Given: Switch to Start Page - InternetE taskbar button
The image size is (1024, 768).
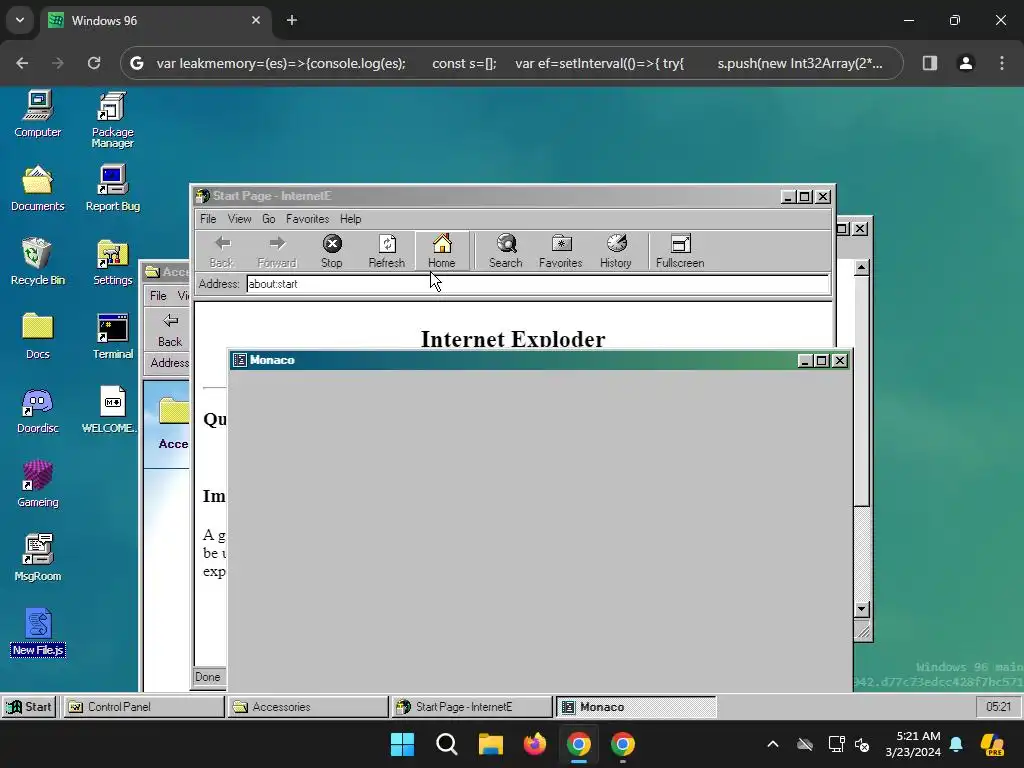Looking at the screenshot, I should click(472, 707).
